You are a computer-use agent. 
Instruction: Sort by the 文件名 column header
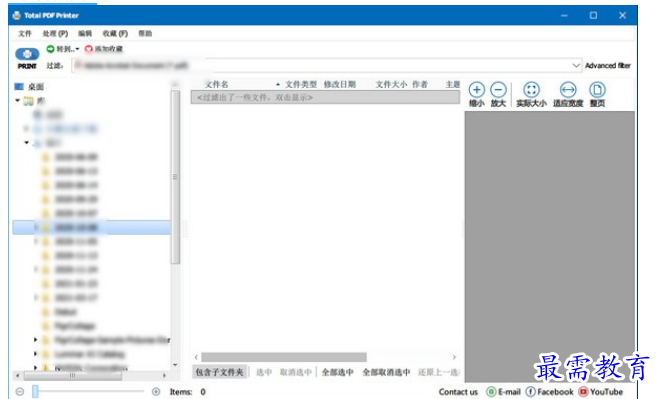click(x=217, y=84)
